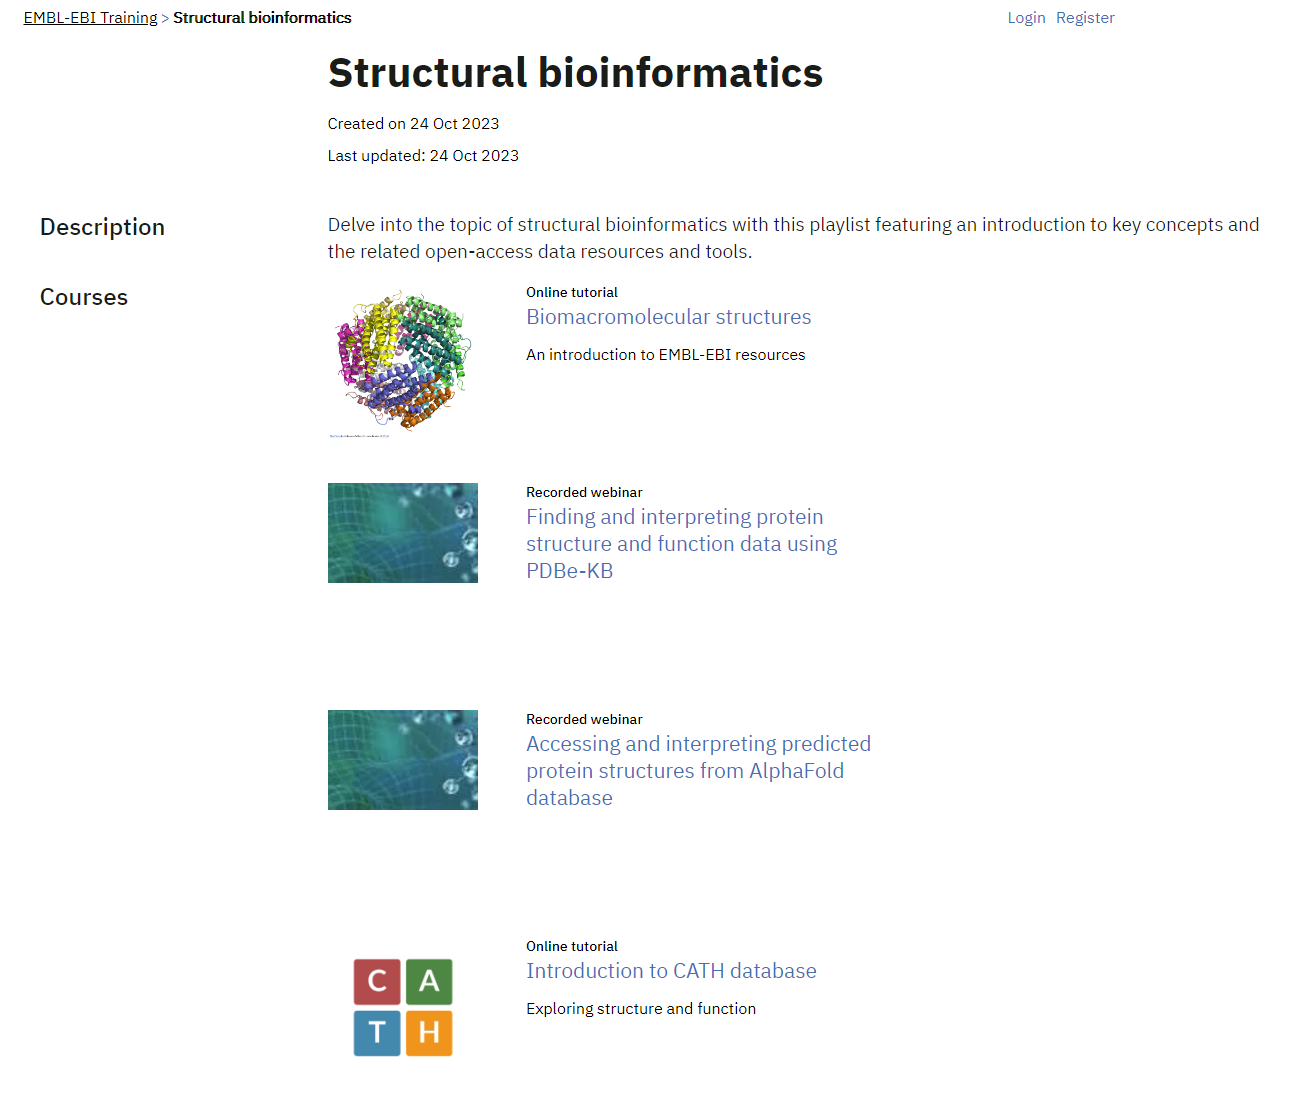Click the Structural bioinformatics main page heading
1307x1102 pixels.
[x=575, y=73]
